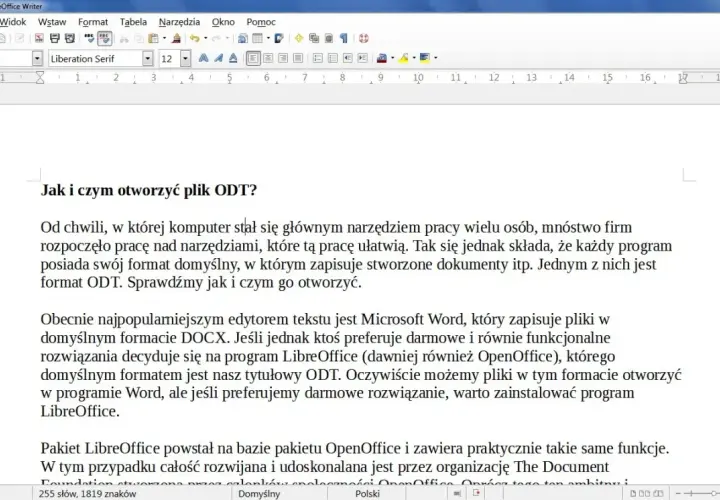Click the Print document icon
This screenshot has width=720, height=500.
[55, 38]
